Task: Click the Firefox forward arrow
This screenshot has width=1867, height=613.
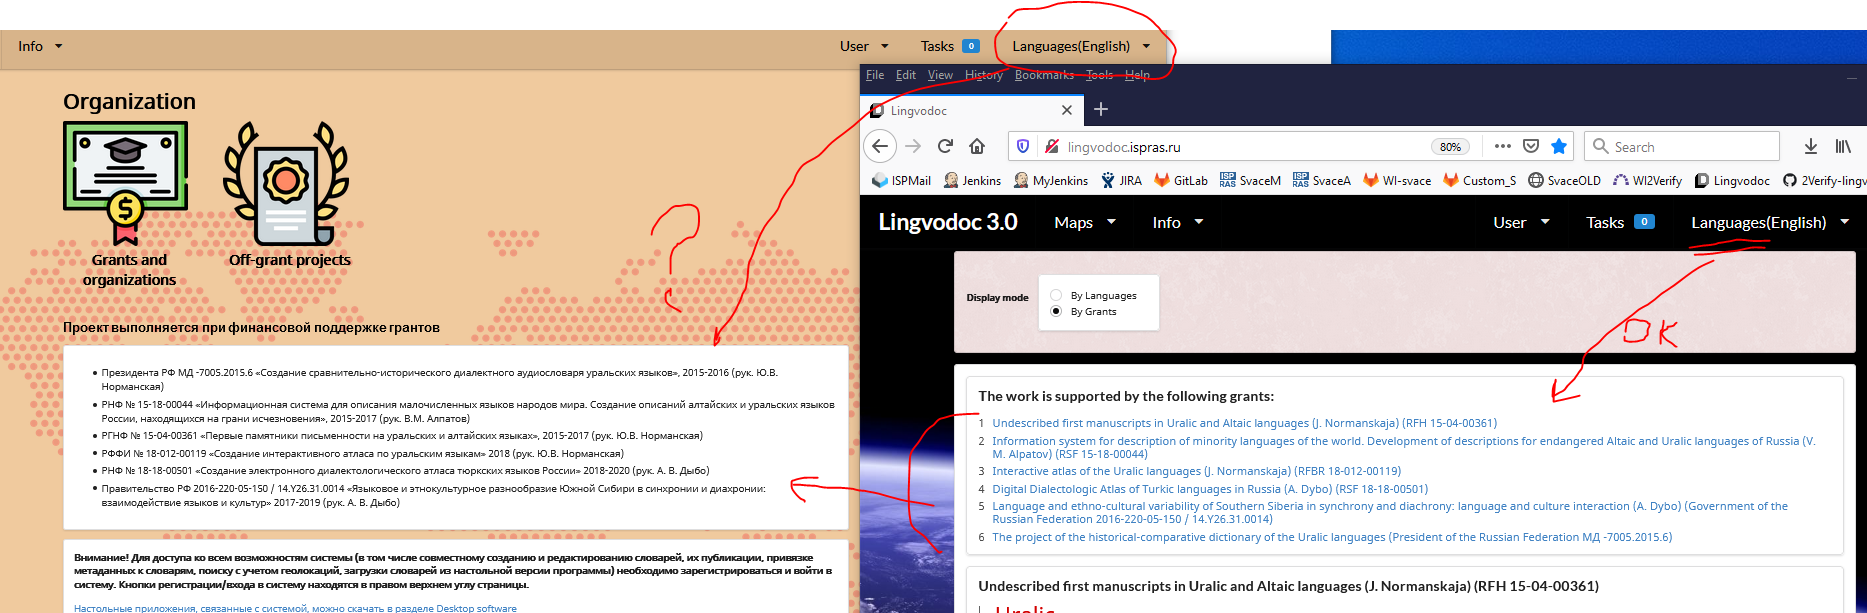Action: [913, 146]
